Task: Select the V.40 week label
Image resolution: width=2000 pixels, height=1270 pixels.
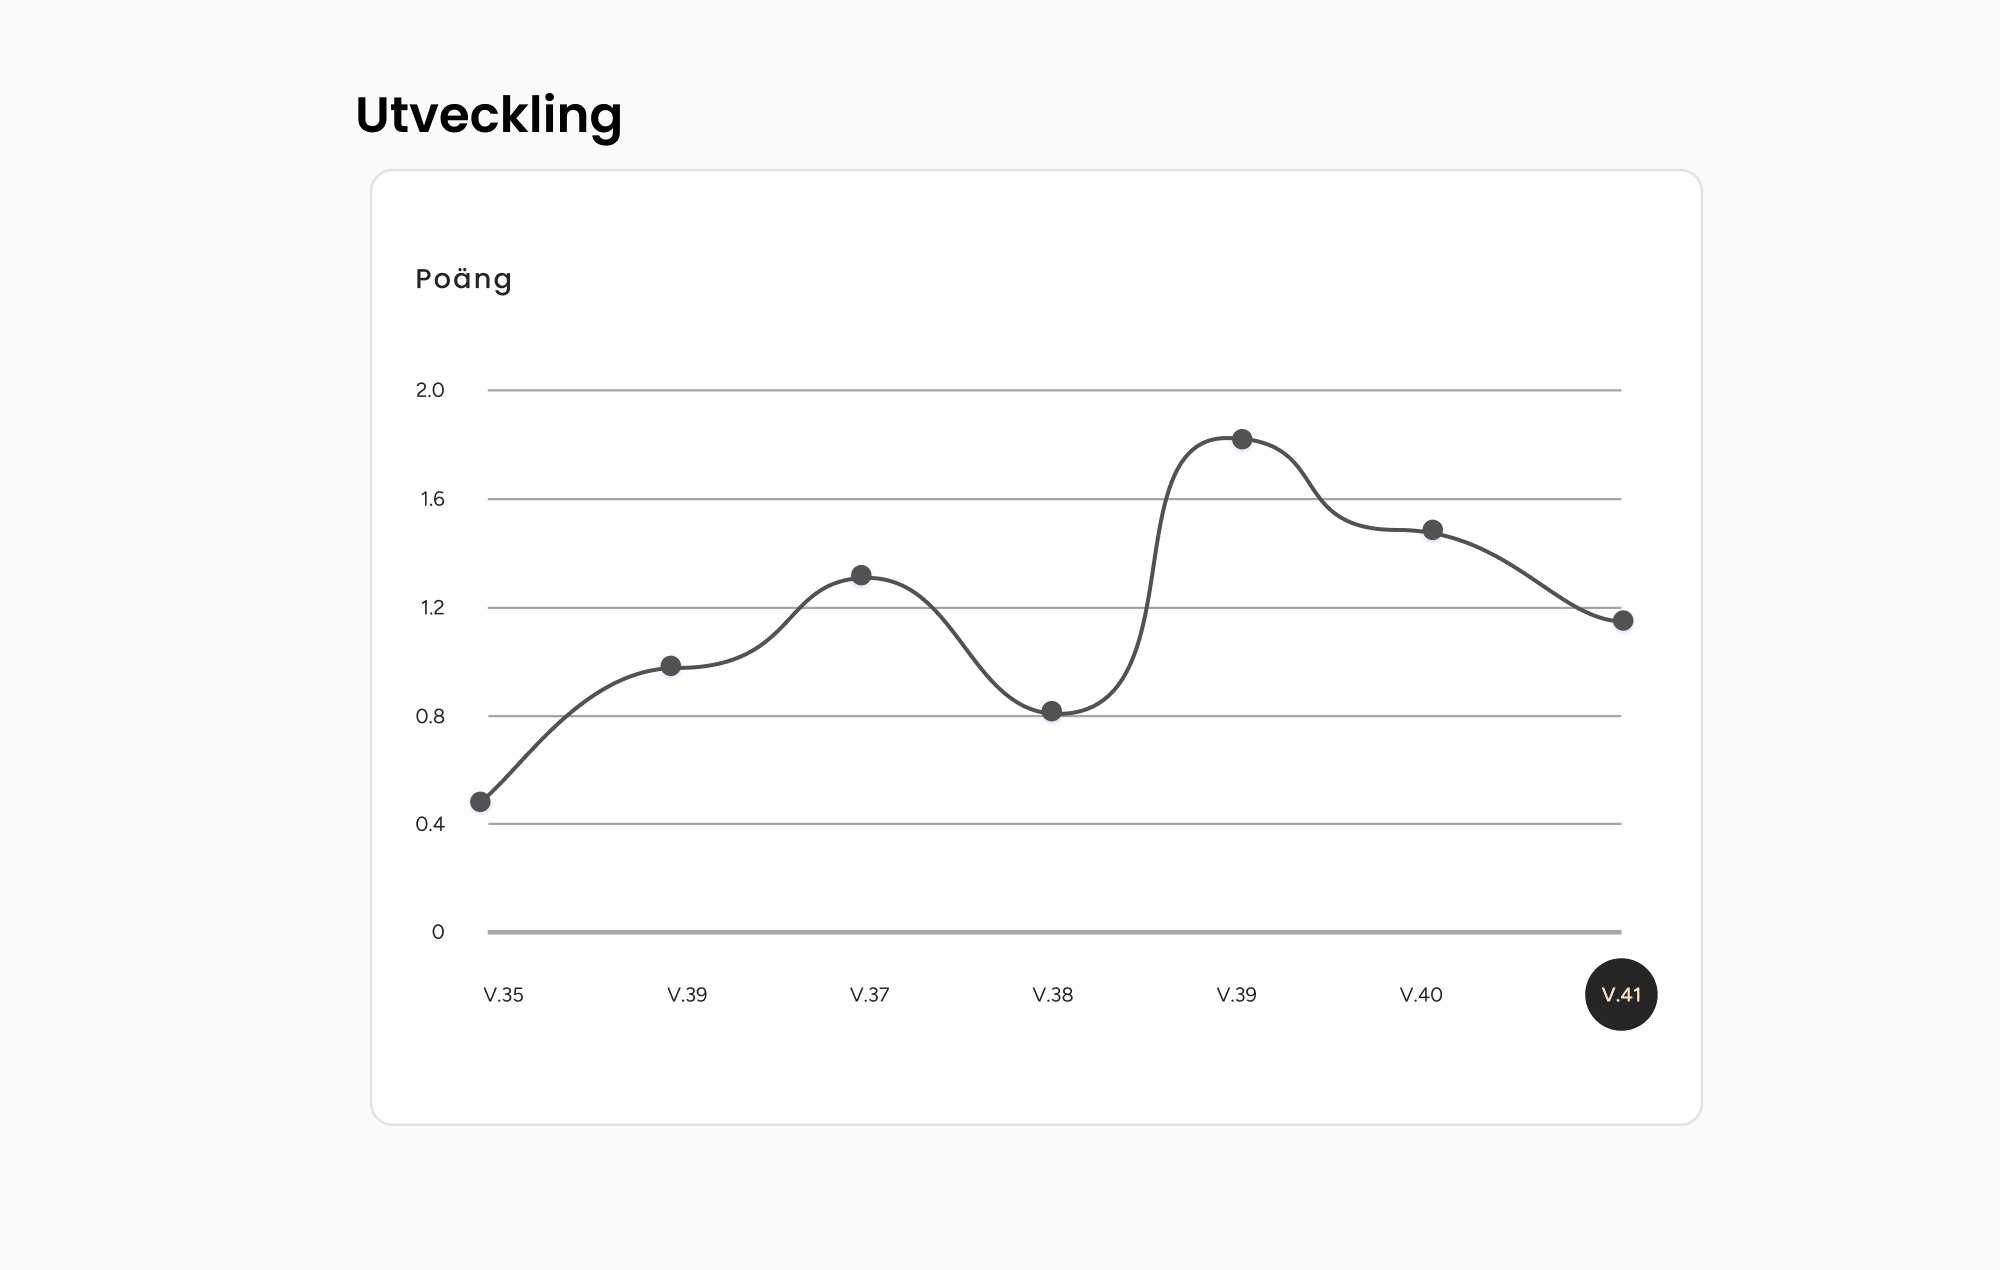Action: click(1420, 995)
